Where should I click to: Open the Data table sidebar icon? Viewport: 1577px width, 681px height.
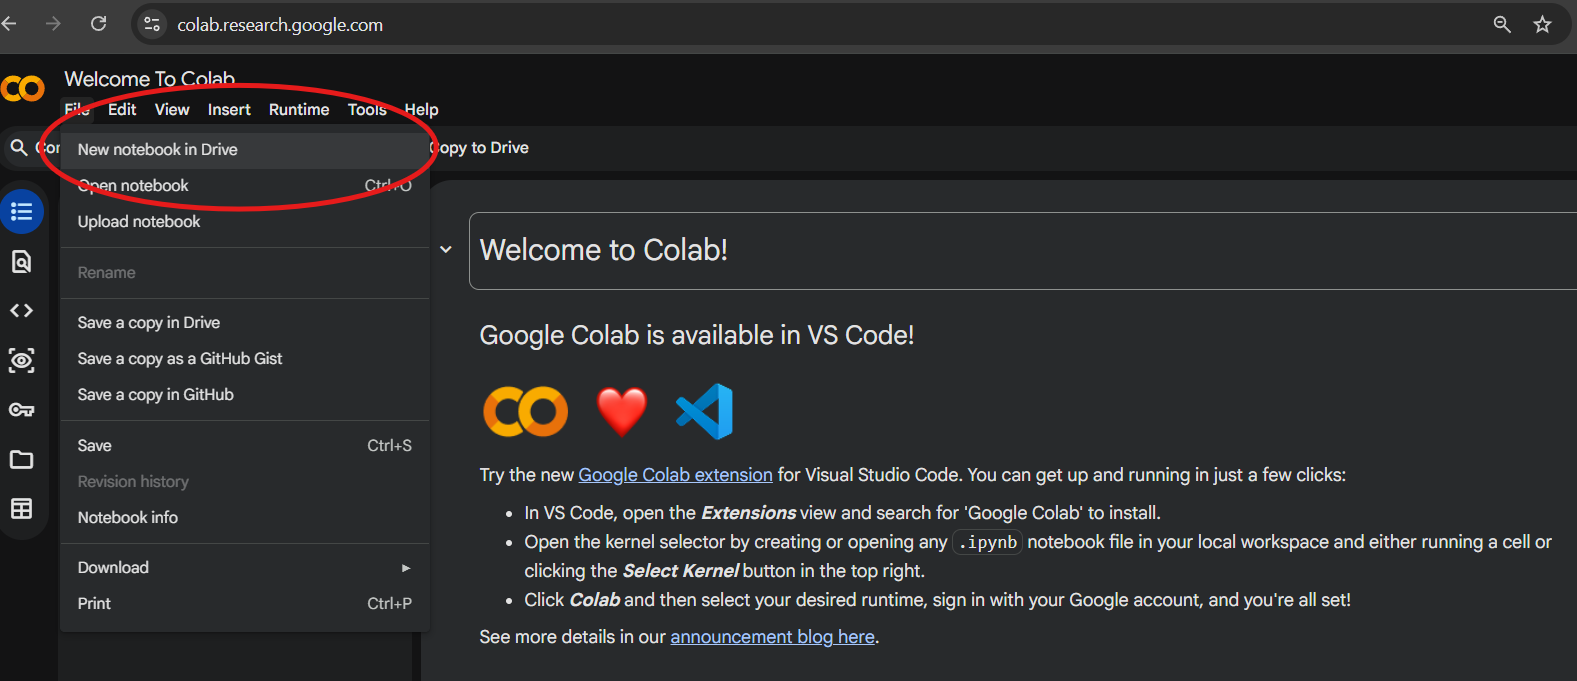(x=21, y=509)
